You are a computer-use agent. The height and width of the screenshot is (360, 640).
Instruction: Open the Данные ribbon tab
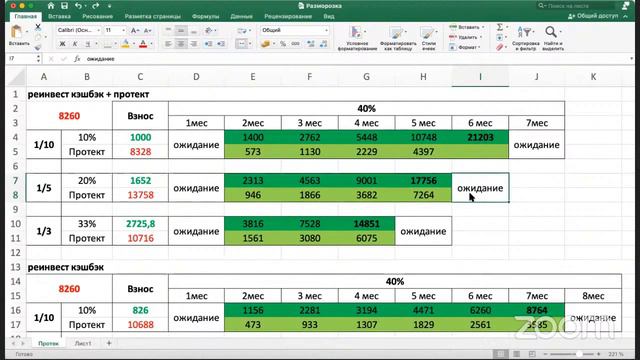pyautogui.click(x=241, y=16)
